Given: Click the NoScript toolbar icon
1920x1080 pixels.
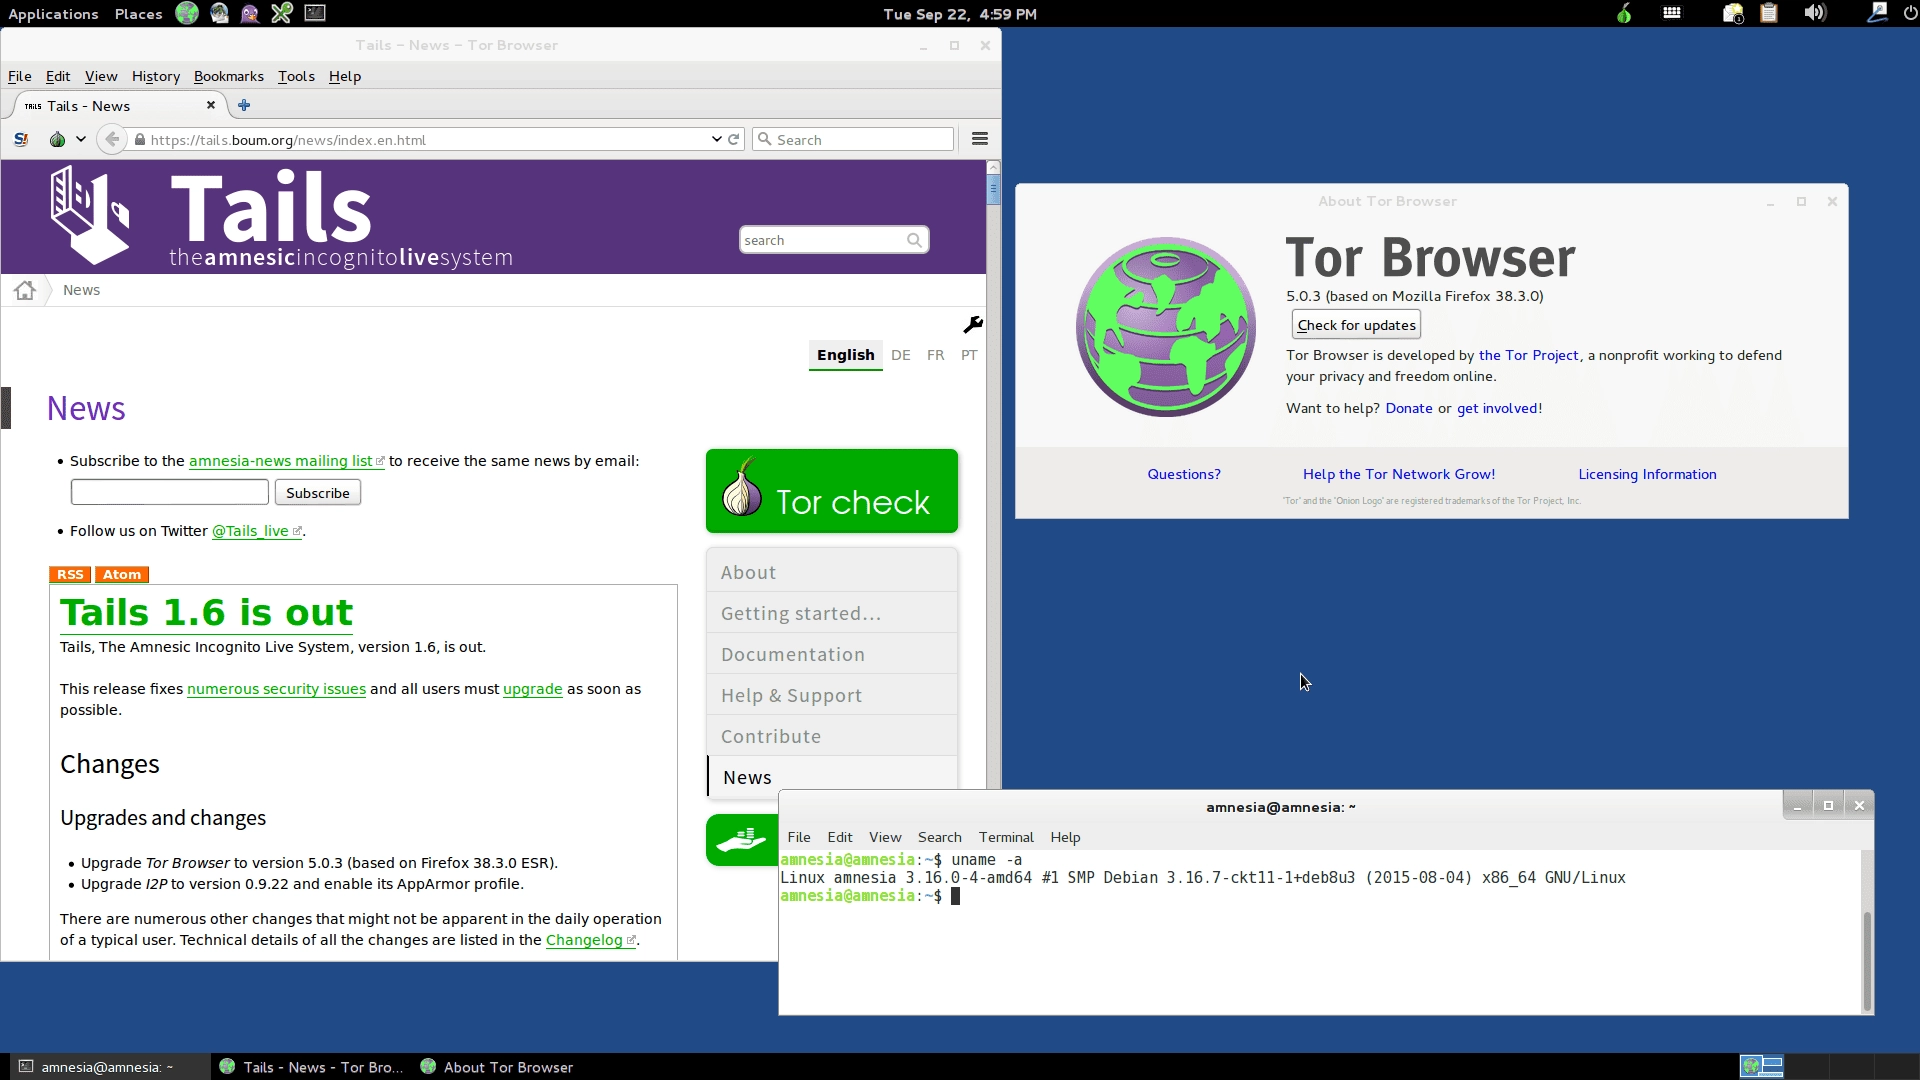Looking at the screenshot, I should [x=21, y=139].
